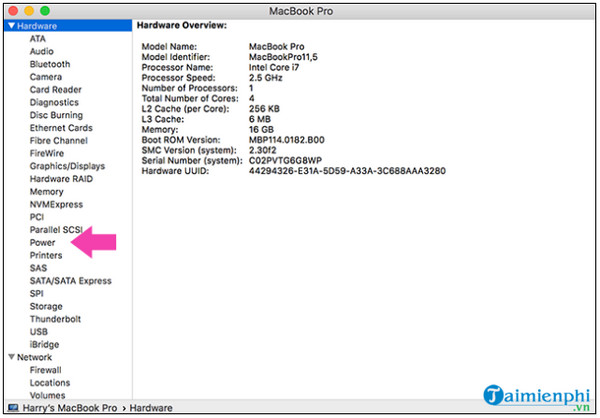Open the Storage entry
600x418 pixels.
(x=46, y=306)
